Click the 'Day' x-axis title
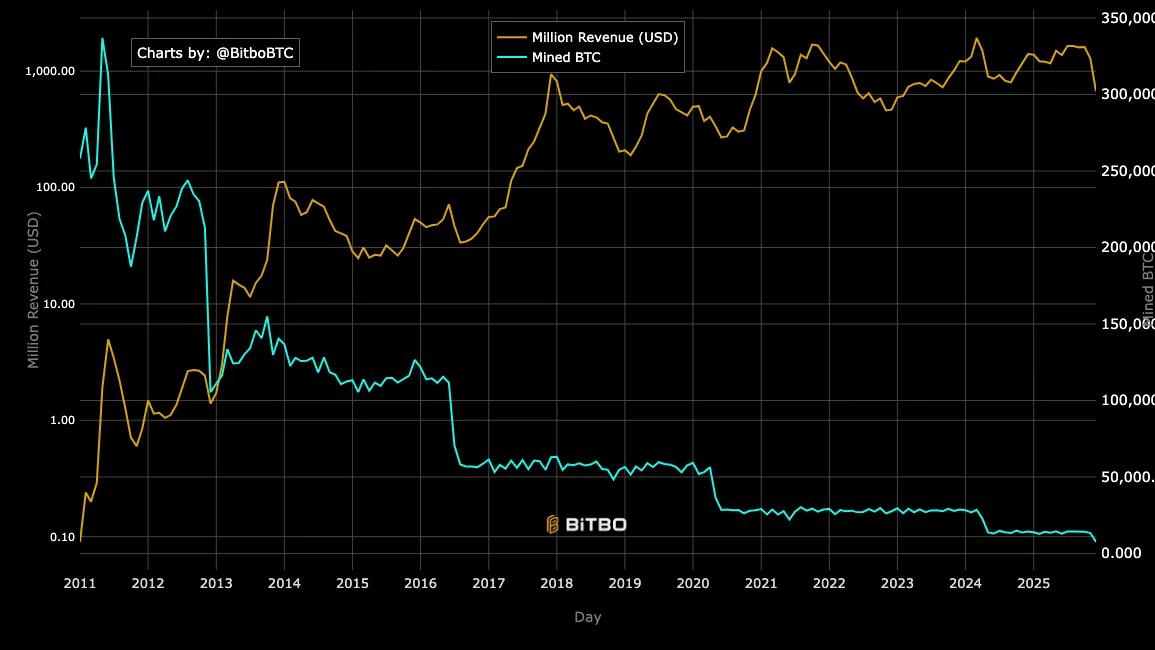 pyautogui.click(x=588, y=617)
